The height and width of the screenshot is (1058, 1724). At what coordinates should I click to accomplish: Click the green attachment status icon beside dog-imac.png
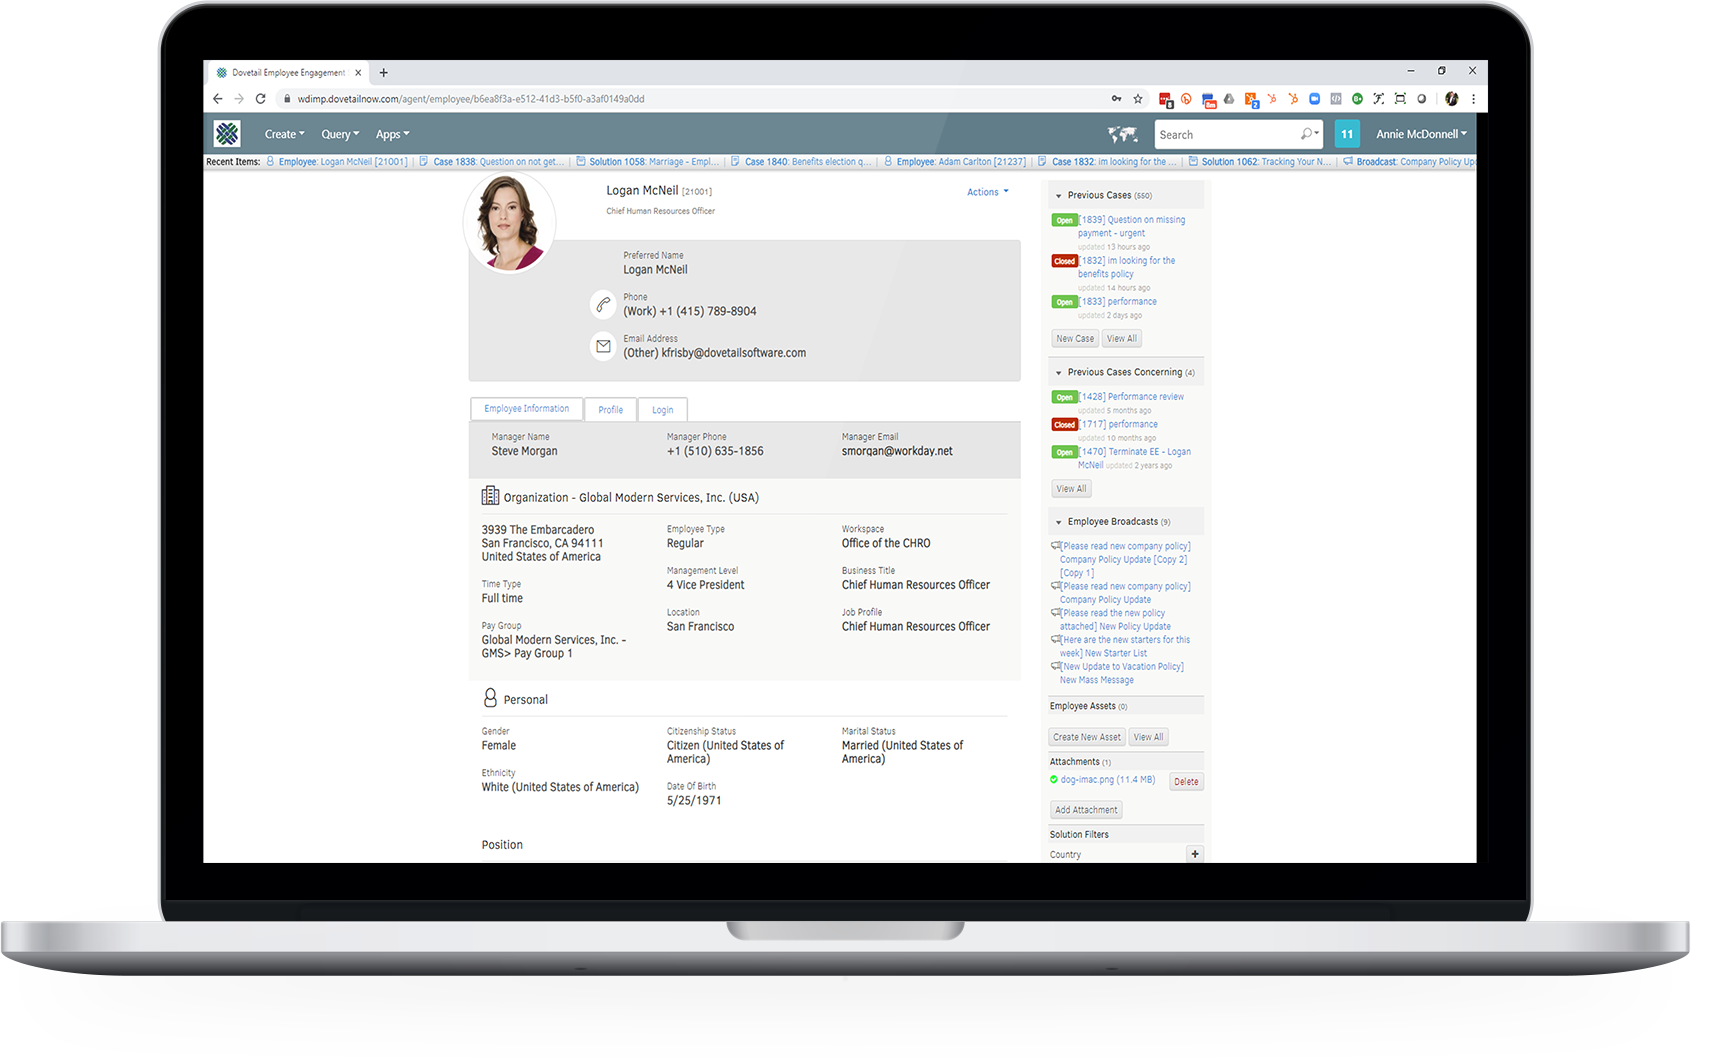pyautogui.click(x=1055, y=780)
